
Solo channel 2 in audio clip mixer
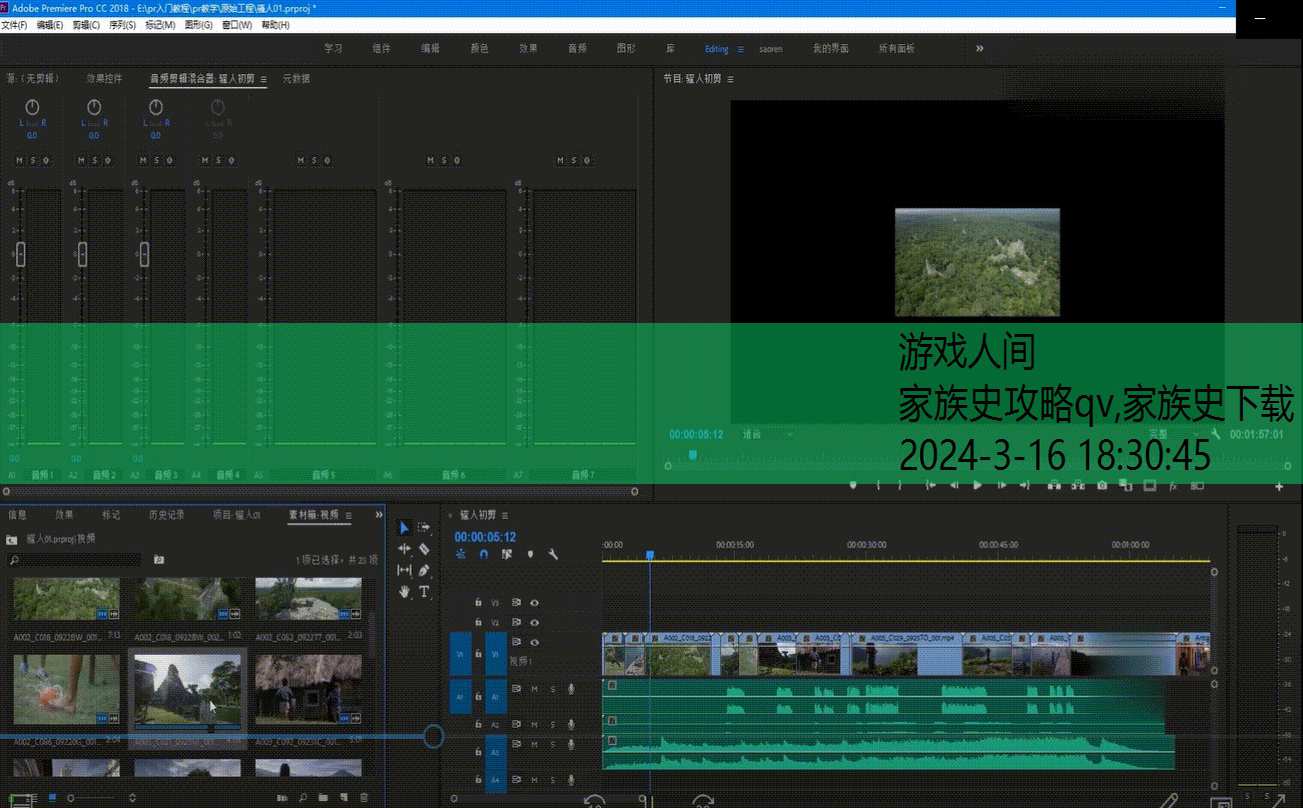pyautogui.click(x=94, y=160)
